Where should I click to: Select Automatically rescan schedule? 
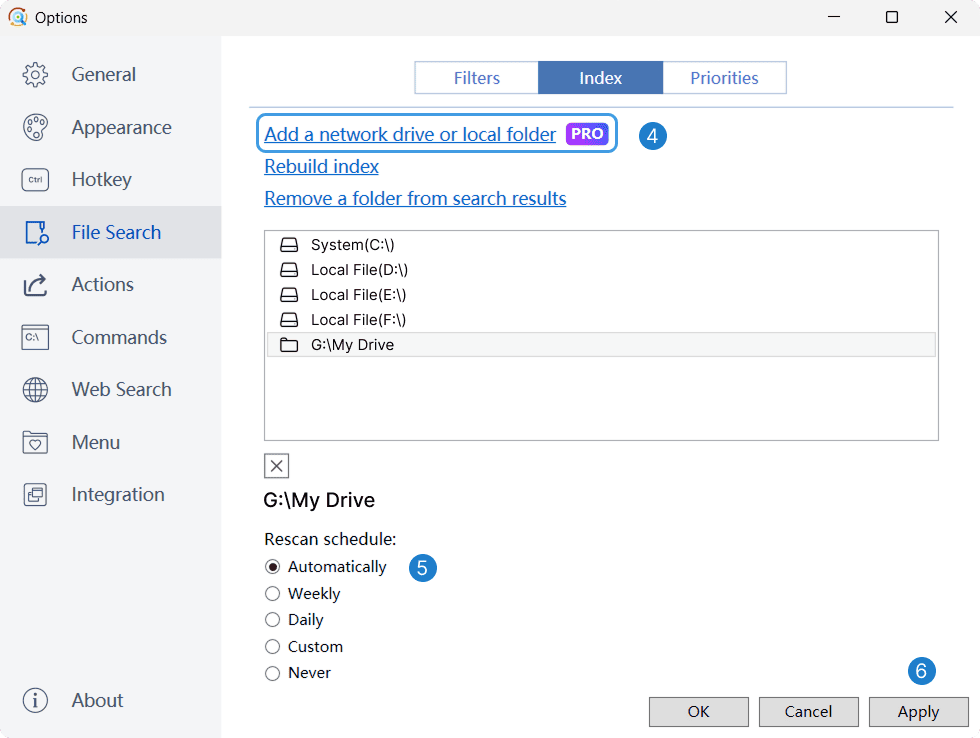coord(326,567)
